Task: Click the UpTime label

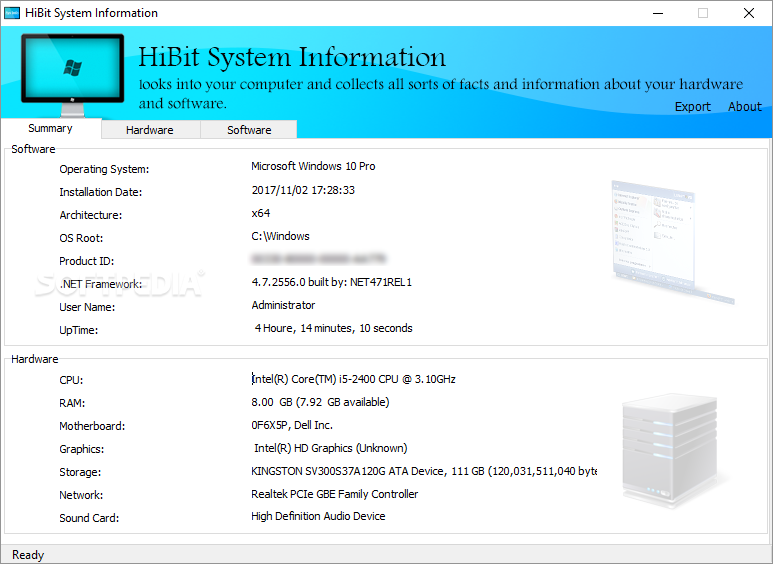Action: tap(79, 330)
